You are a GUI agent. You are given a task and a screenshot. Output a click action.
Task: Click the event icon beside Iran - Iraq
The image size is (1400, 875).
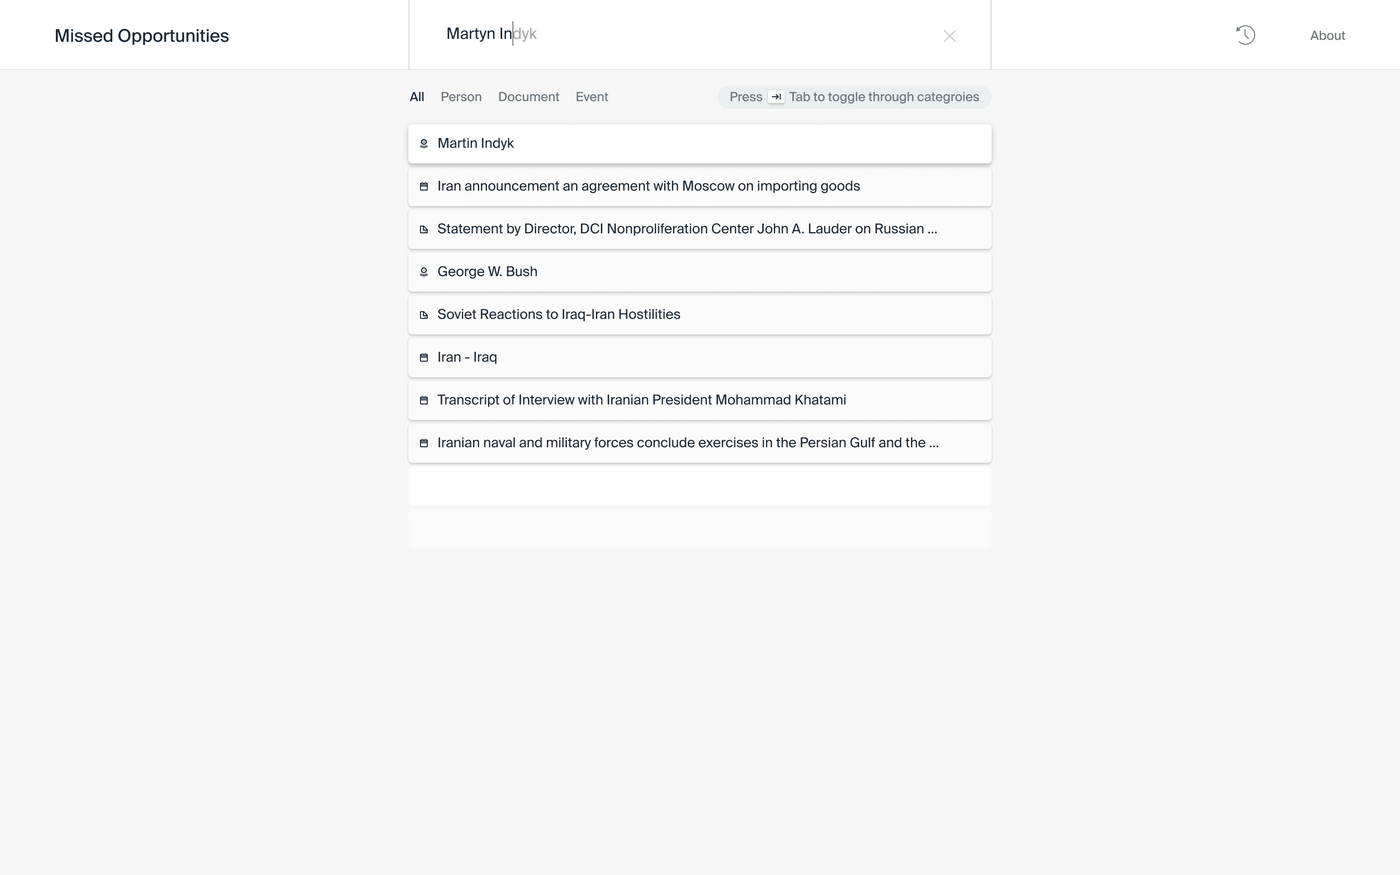pos(424,358)
